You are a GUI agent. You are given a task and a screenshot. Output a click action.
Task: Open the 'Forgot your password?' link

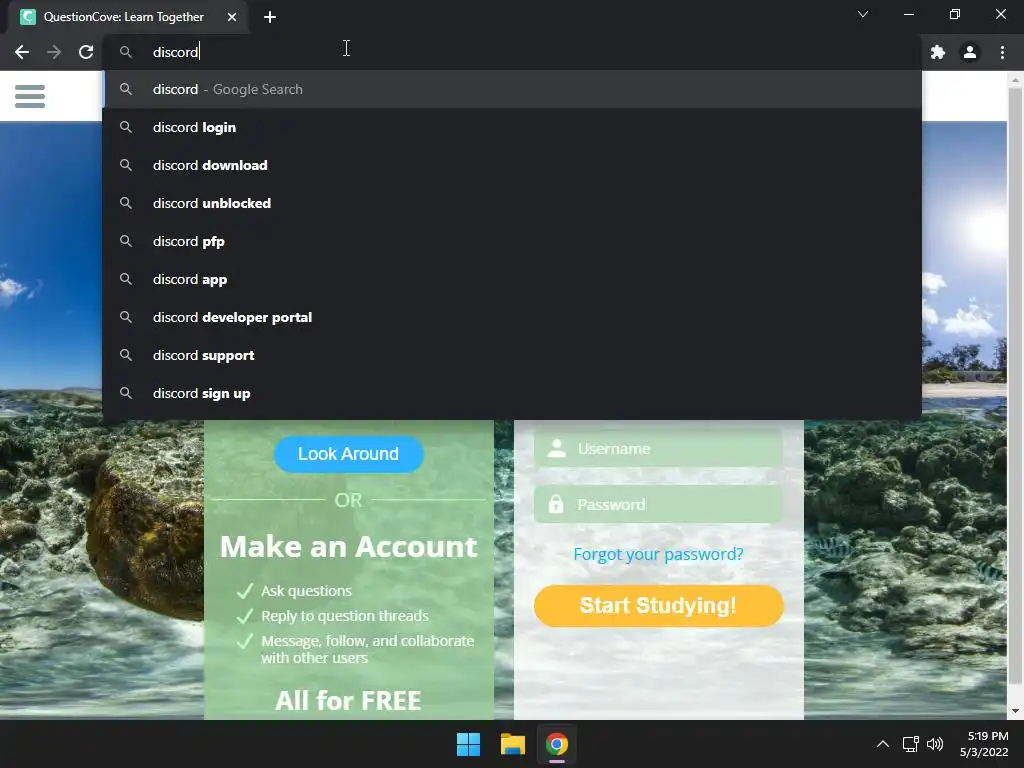658,554
